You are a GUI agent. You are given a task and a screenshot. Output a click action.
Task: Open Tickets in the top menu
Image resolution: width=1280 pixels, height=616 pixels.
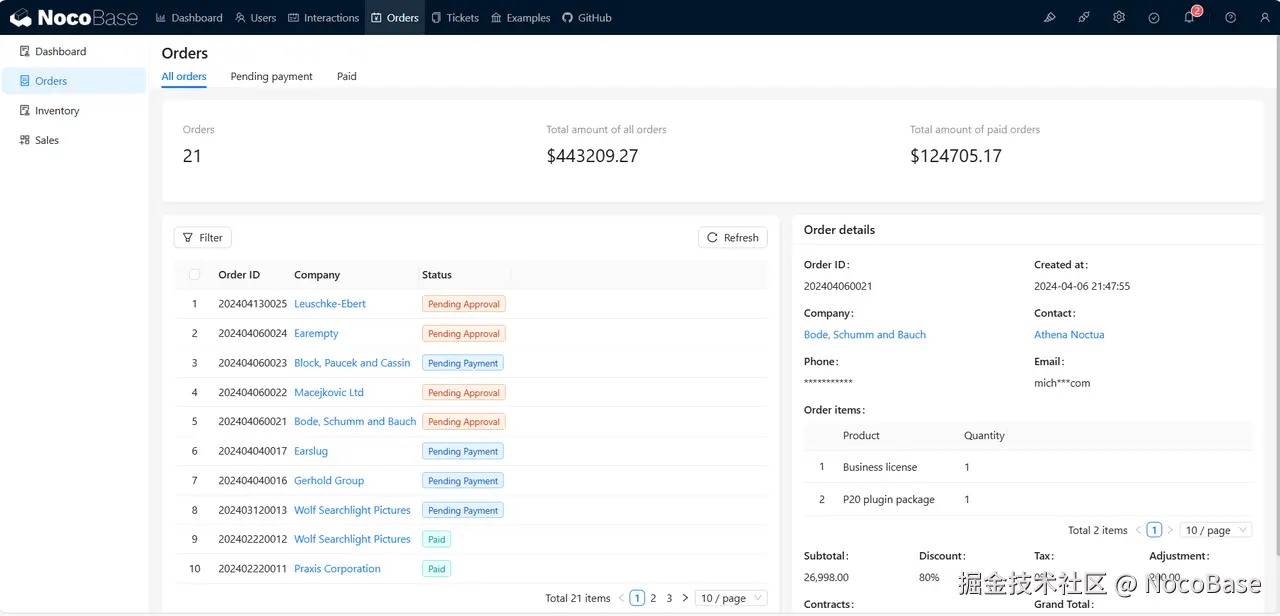(x=455, y=18)
